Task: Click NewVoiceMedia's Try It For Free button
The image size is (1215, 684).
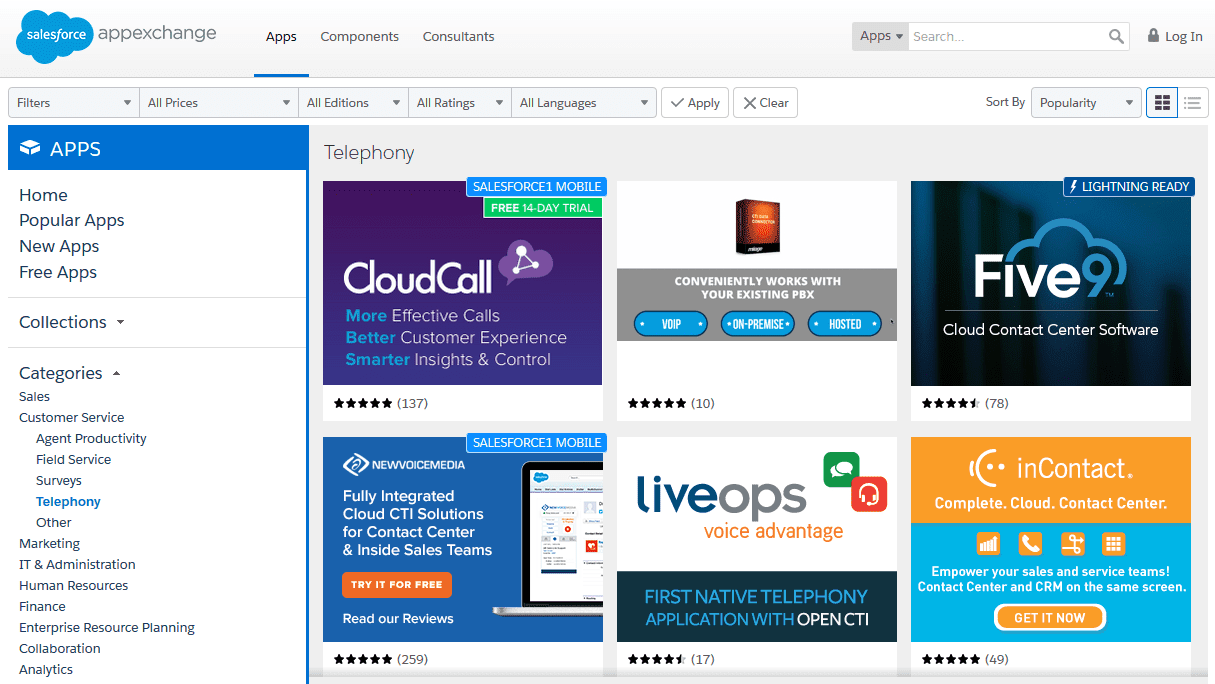Action: pyautogui.click(x=397, y=584)
